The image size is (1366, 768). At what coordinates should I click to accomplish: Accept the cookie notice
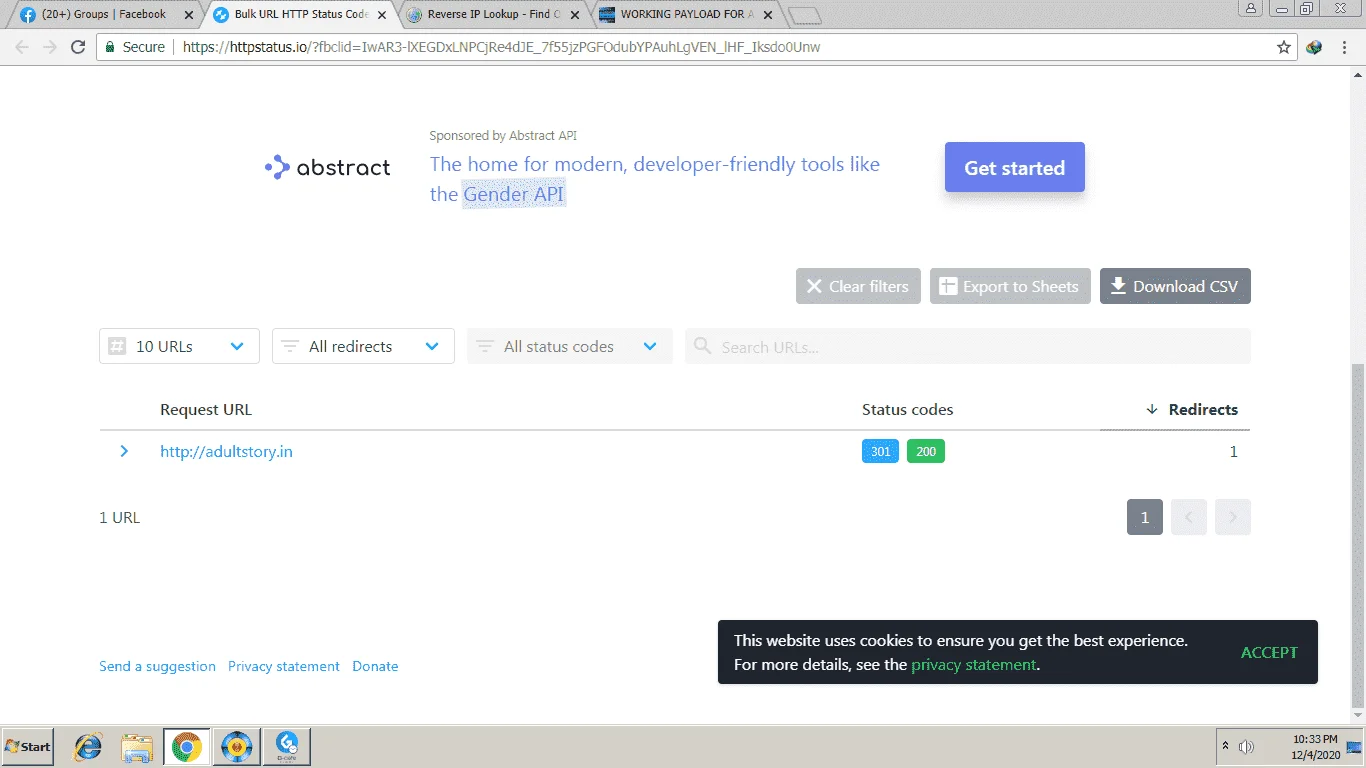(1269, 652)
